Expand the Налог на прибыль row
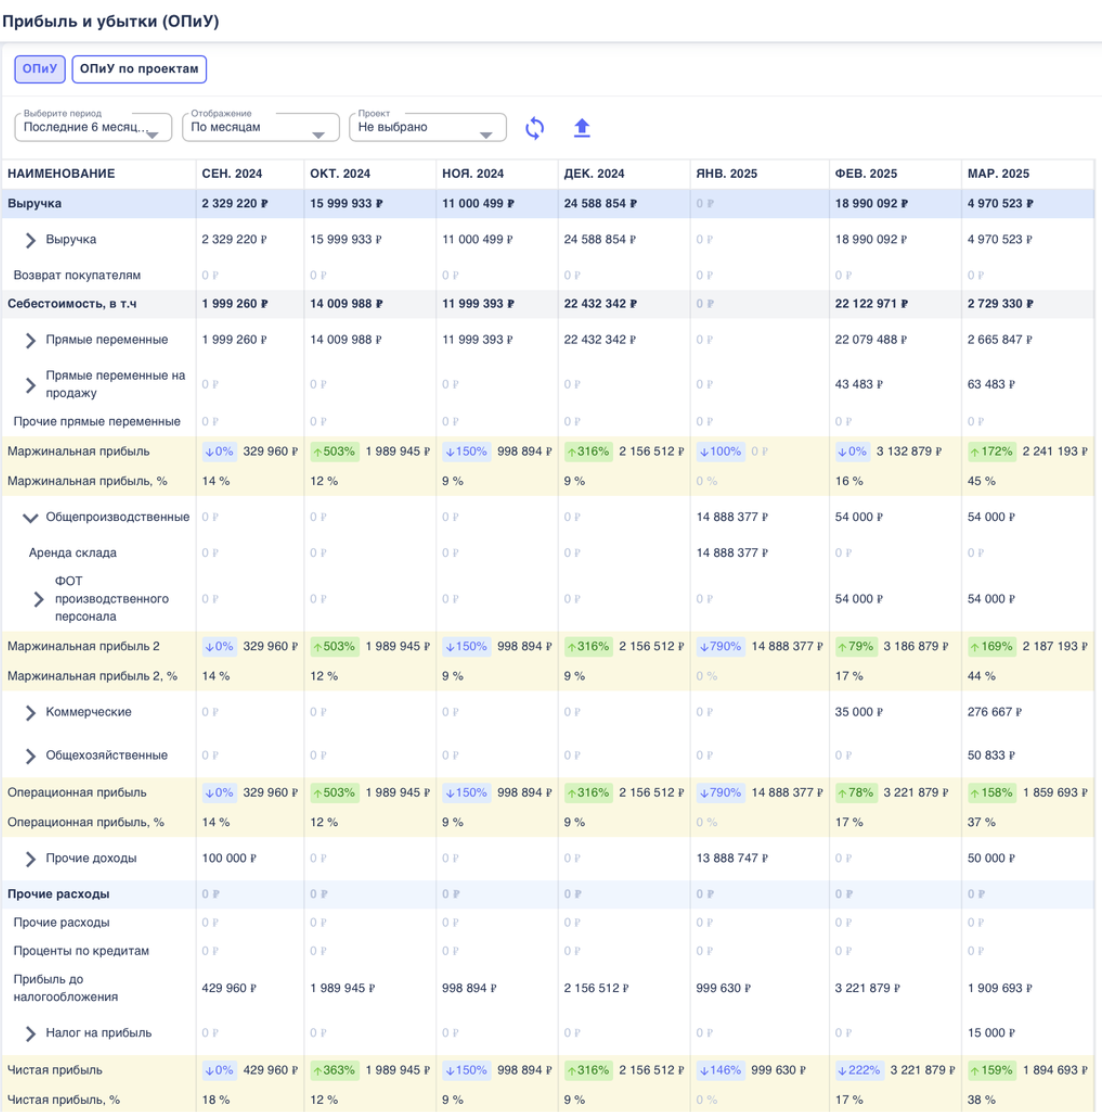The image size is (1102, 1116). tap(30, 1033)
